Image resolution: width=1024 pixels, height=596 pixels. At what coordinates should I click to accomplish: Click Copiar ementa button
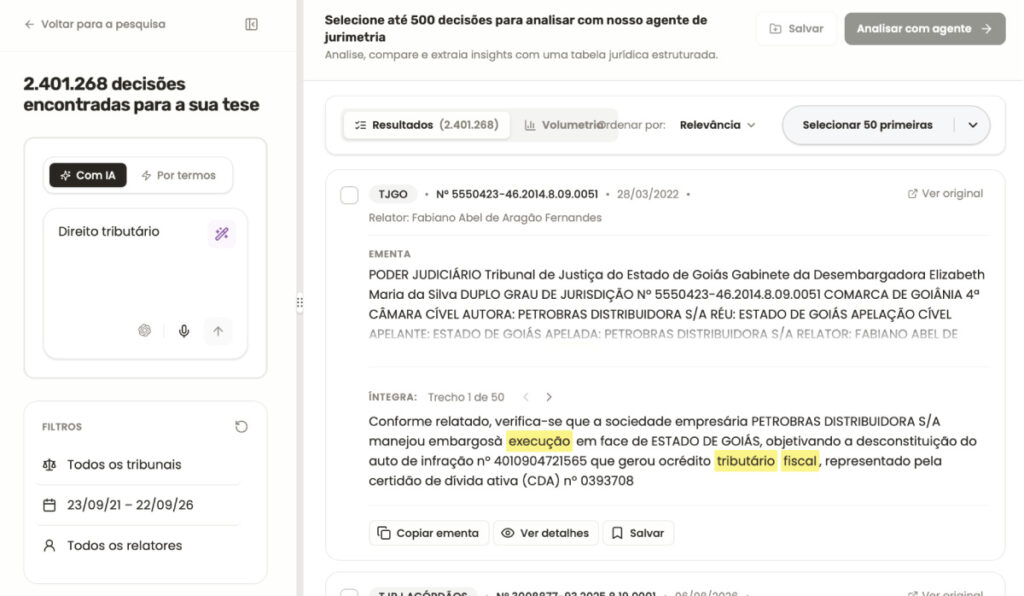point(428,533)
